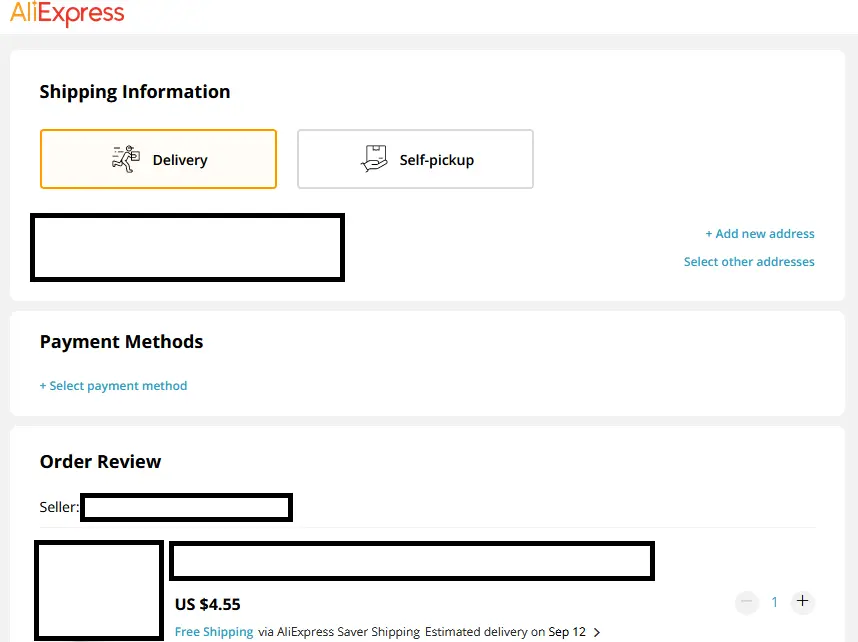Click the Add new address link

click(x=760, y=234)
